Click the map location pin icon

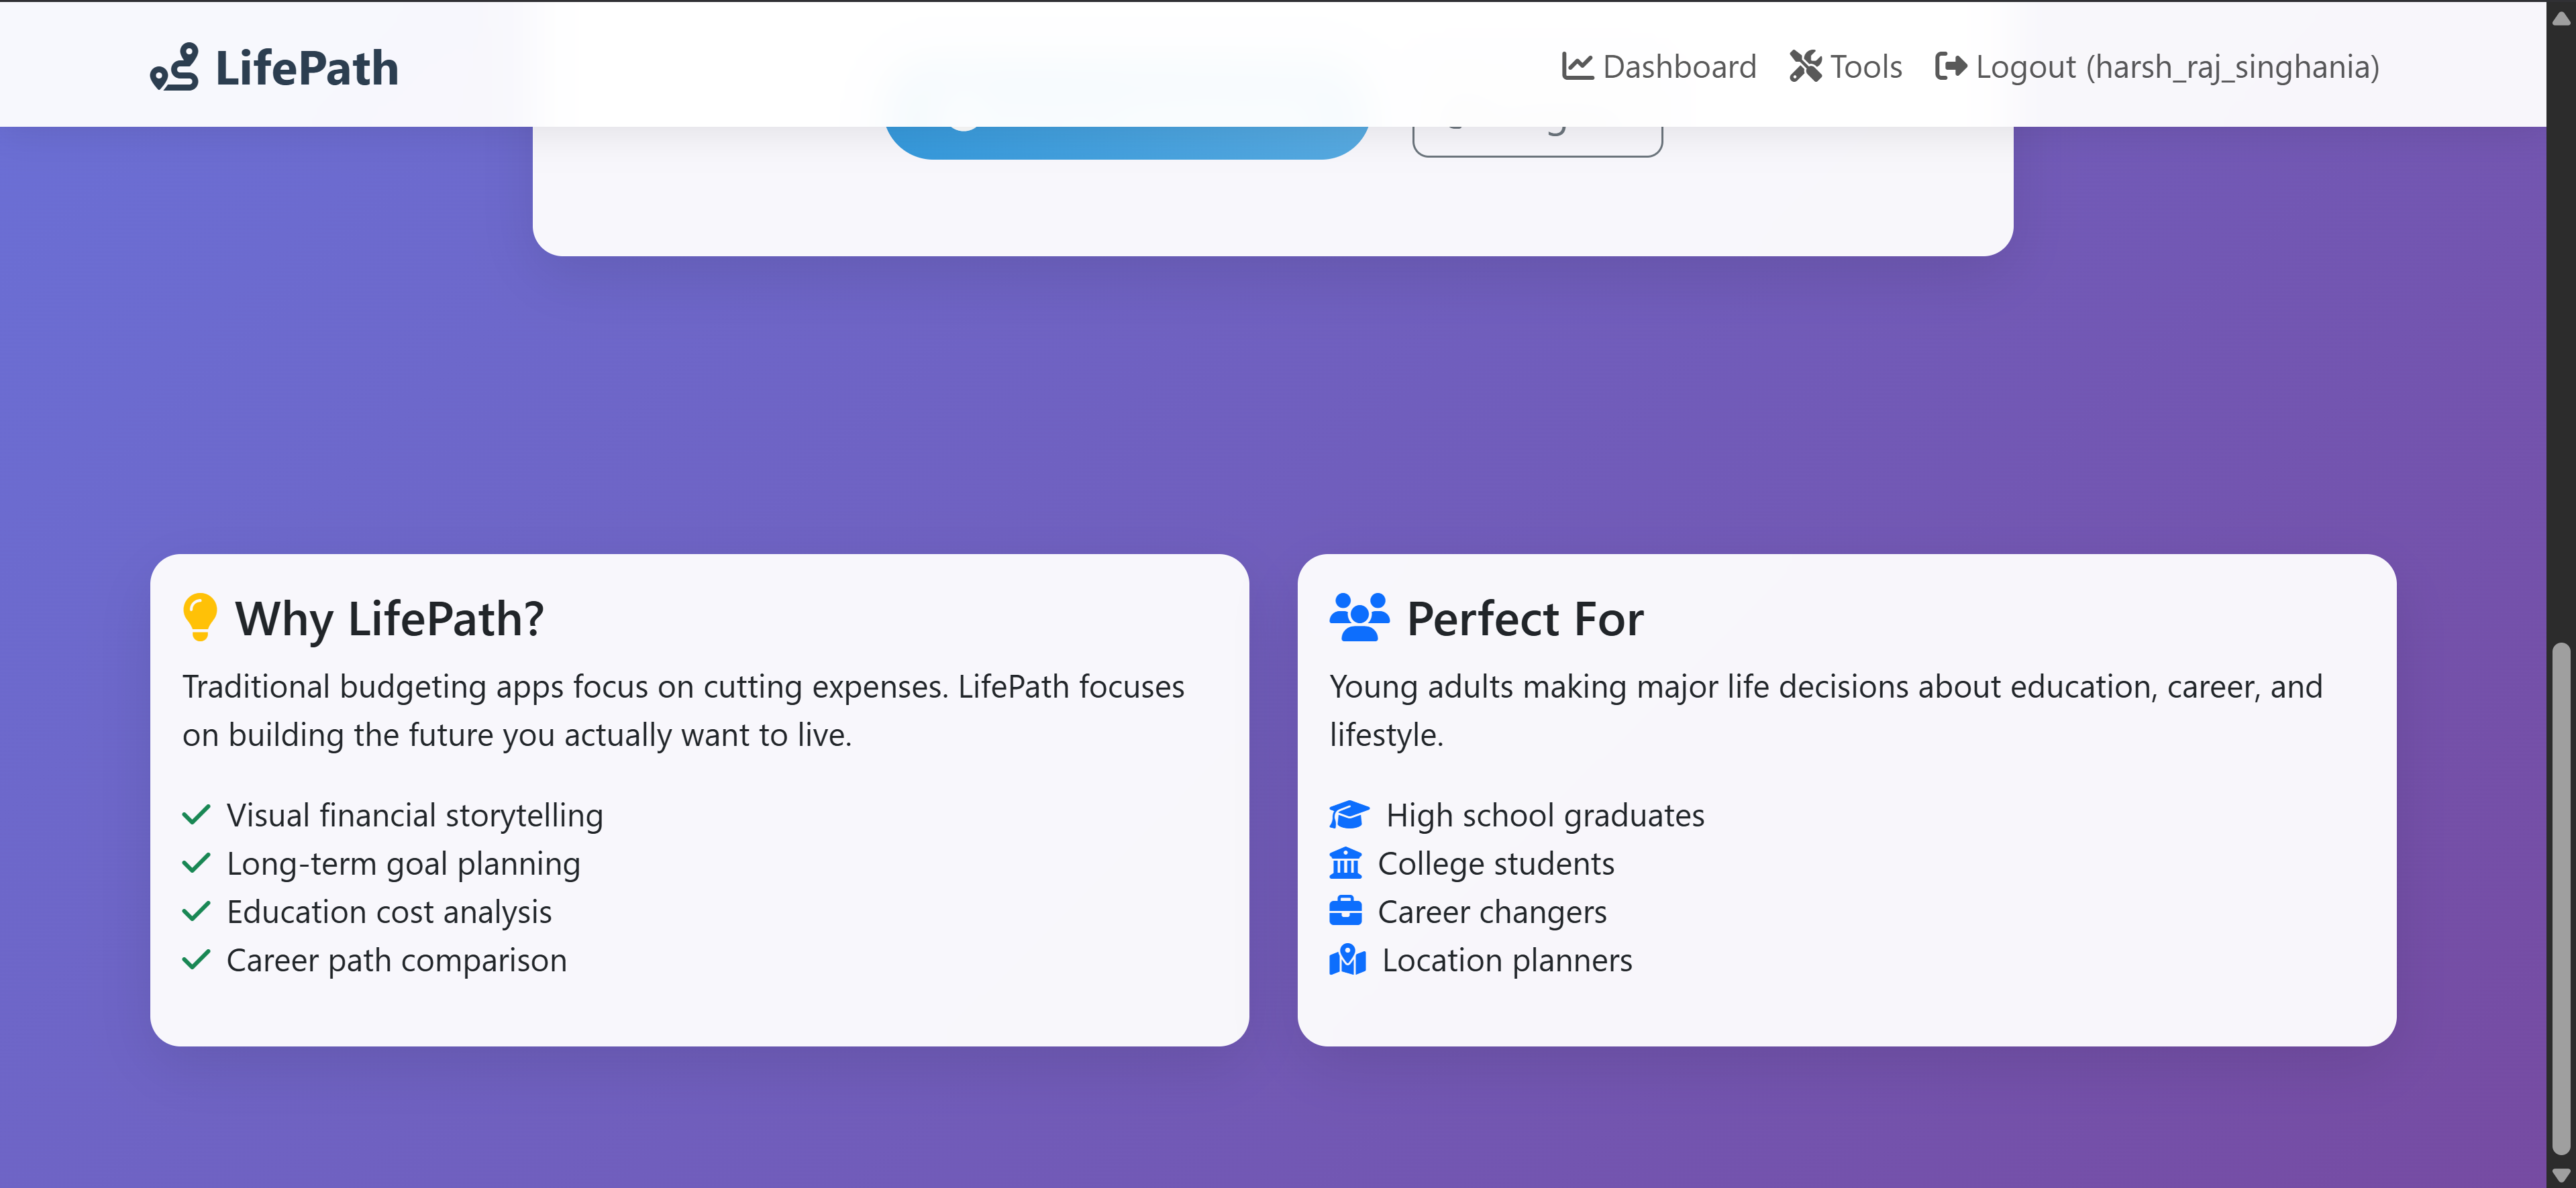pyautogui.click(x=1347, y=959)
